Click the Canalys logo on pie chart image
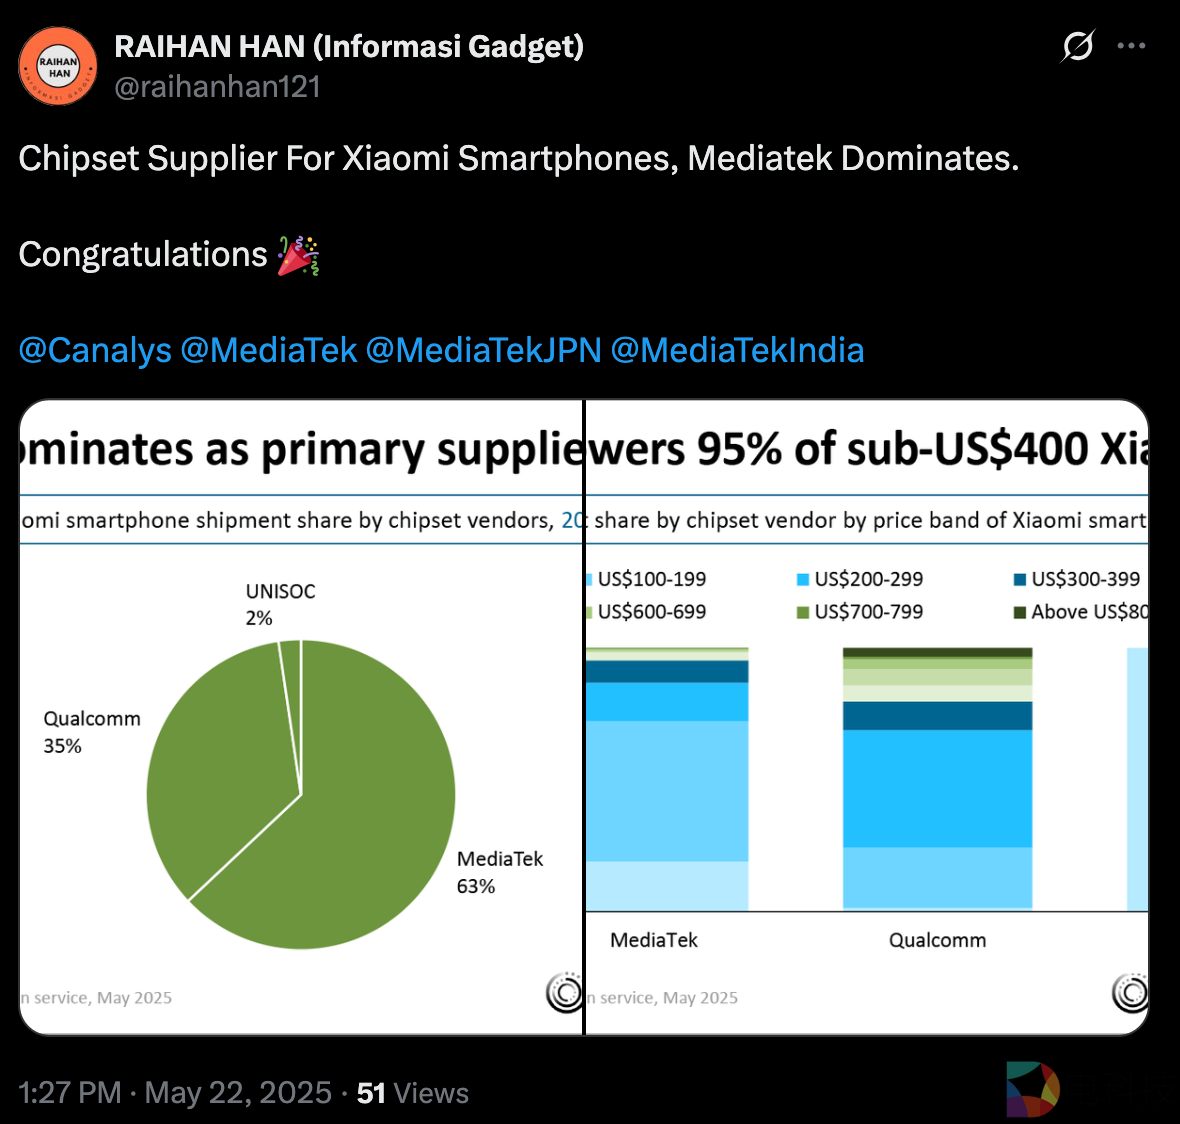The height and width of the screenshot is (1124, 1180). 565,992
